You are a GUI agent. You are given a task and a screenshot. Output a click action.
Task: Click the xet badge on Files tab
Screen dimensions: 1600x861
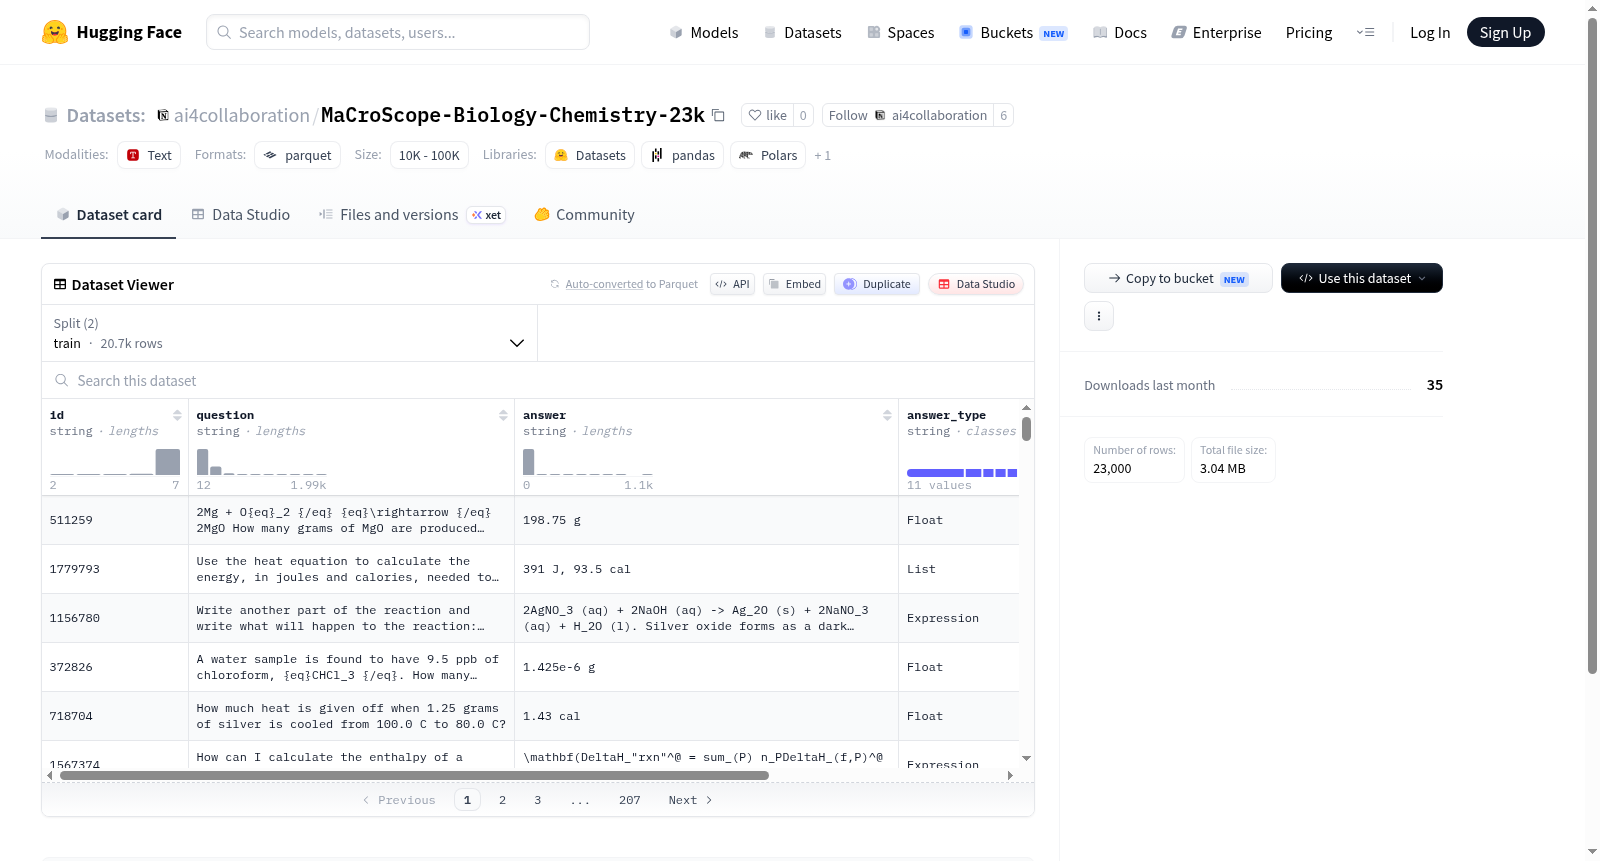[x=487, y=215]
